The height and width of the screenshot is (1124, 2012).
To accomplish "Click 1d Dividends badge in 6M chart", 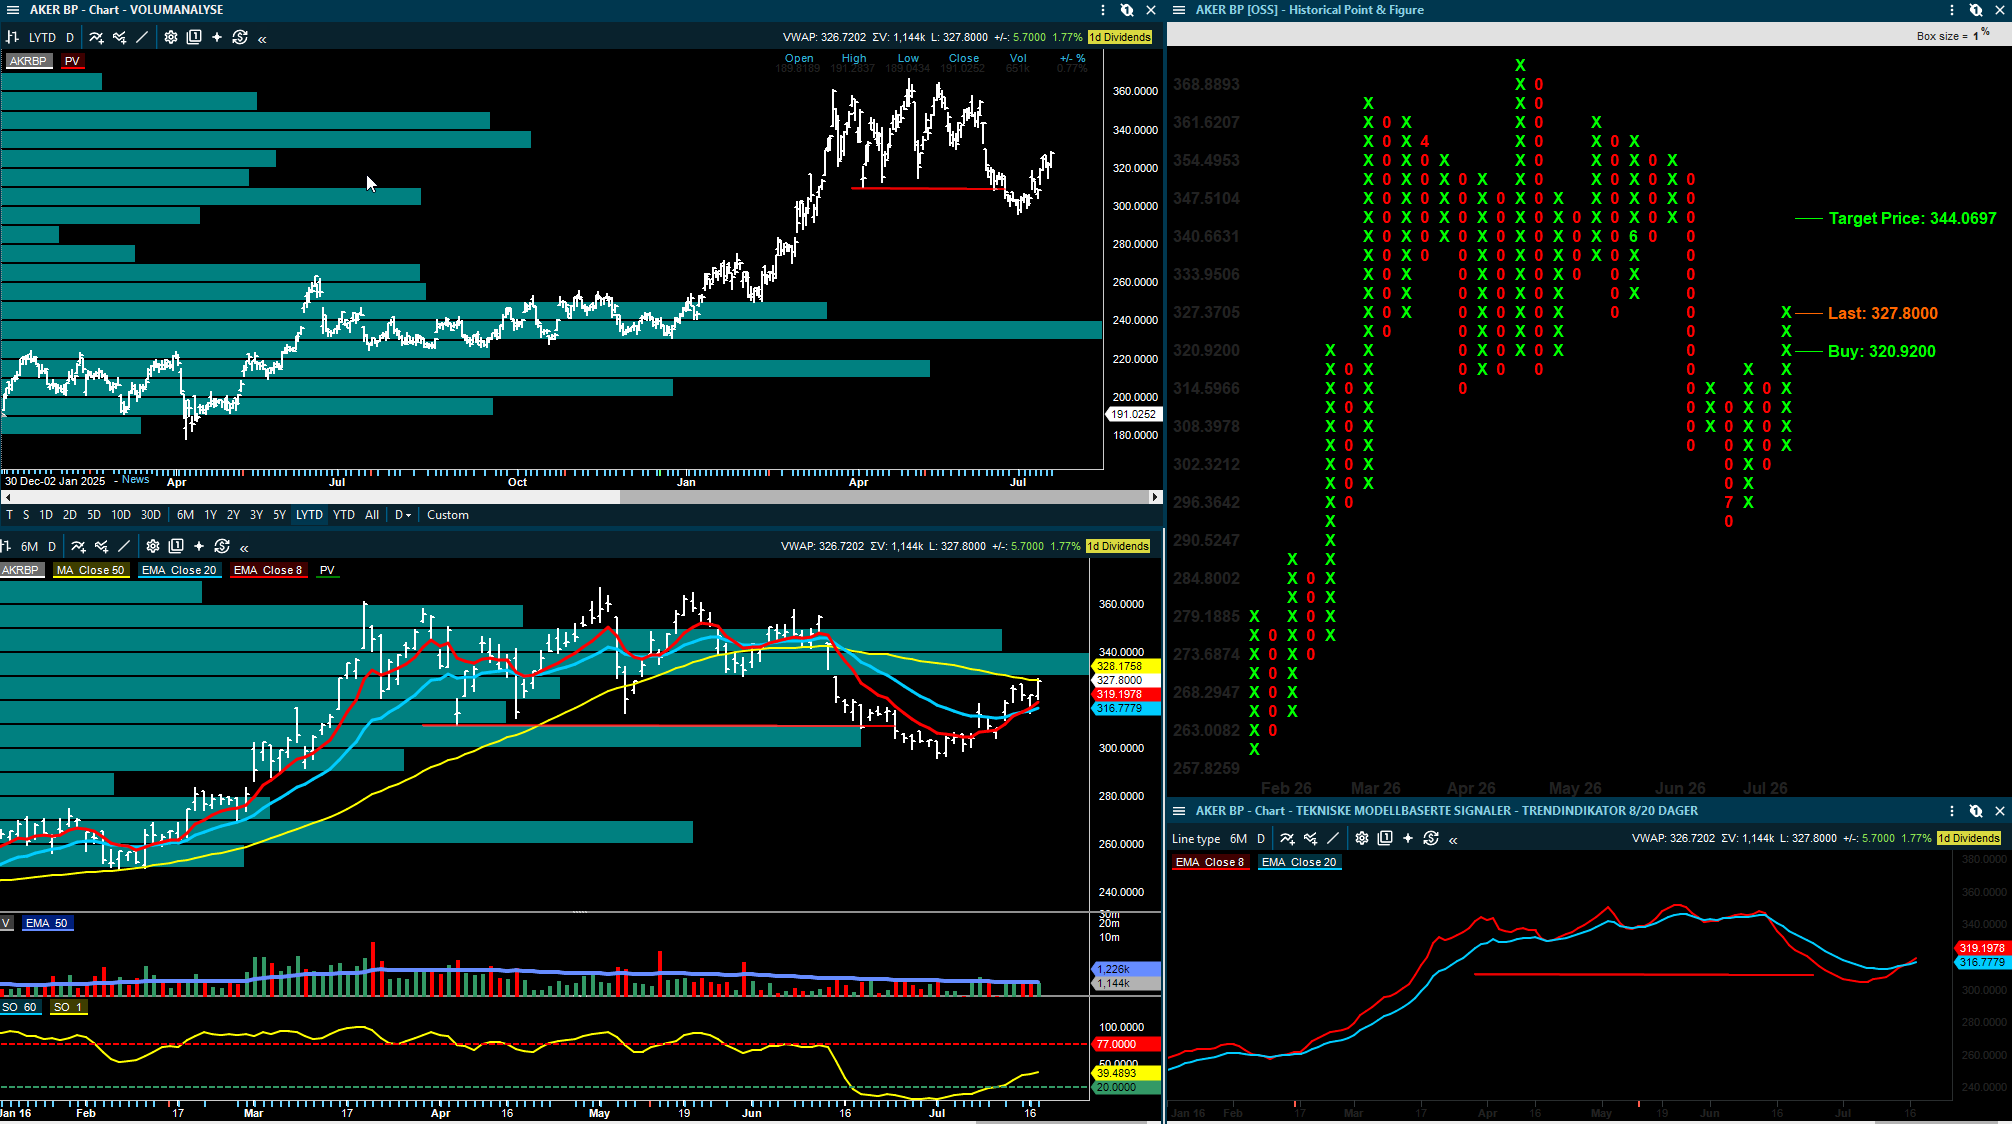I will pyautogui.click(x=1118, y=546).
